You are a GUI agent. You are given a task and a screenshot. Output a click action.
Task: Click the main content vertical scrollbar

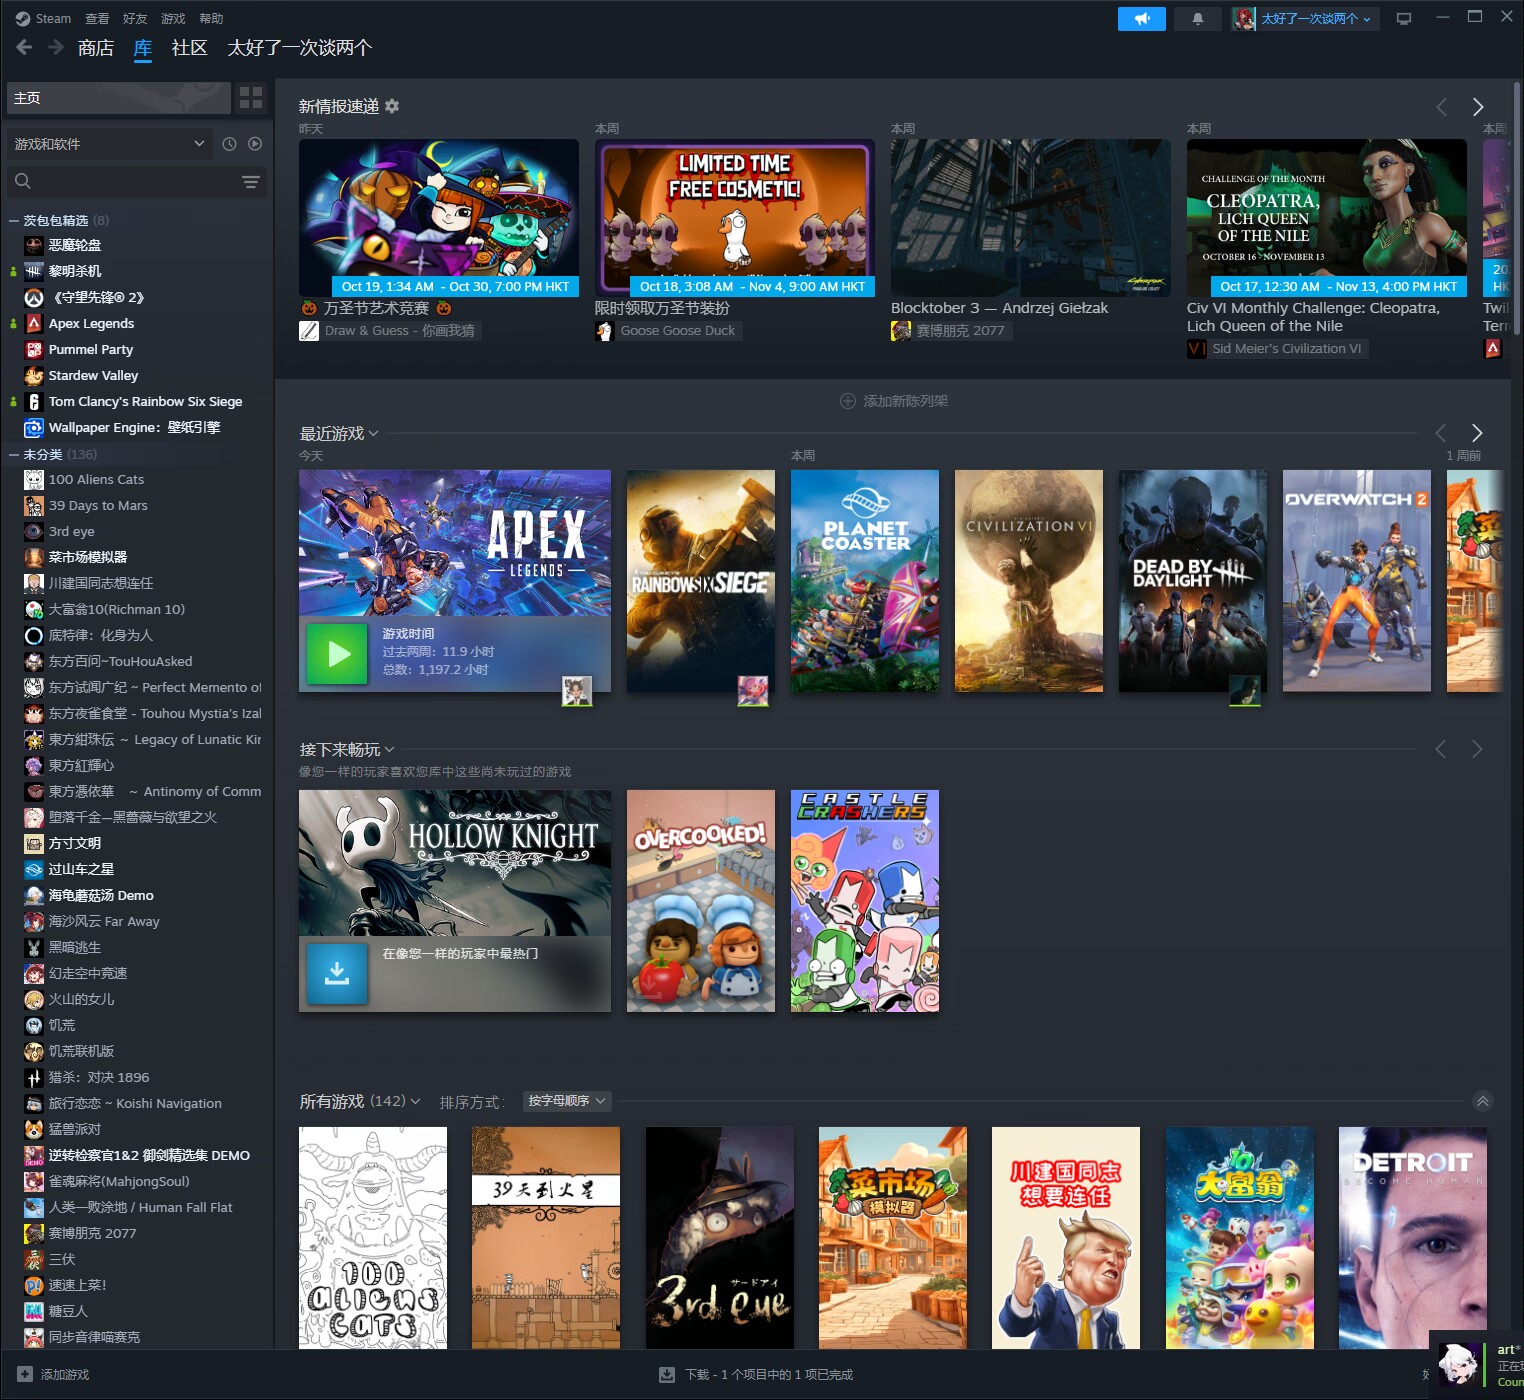(1517, 208)
